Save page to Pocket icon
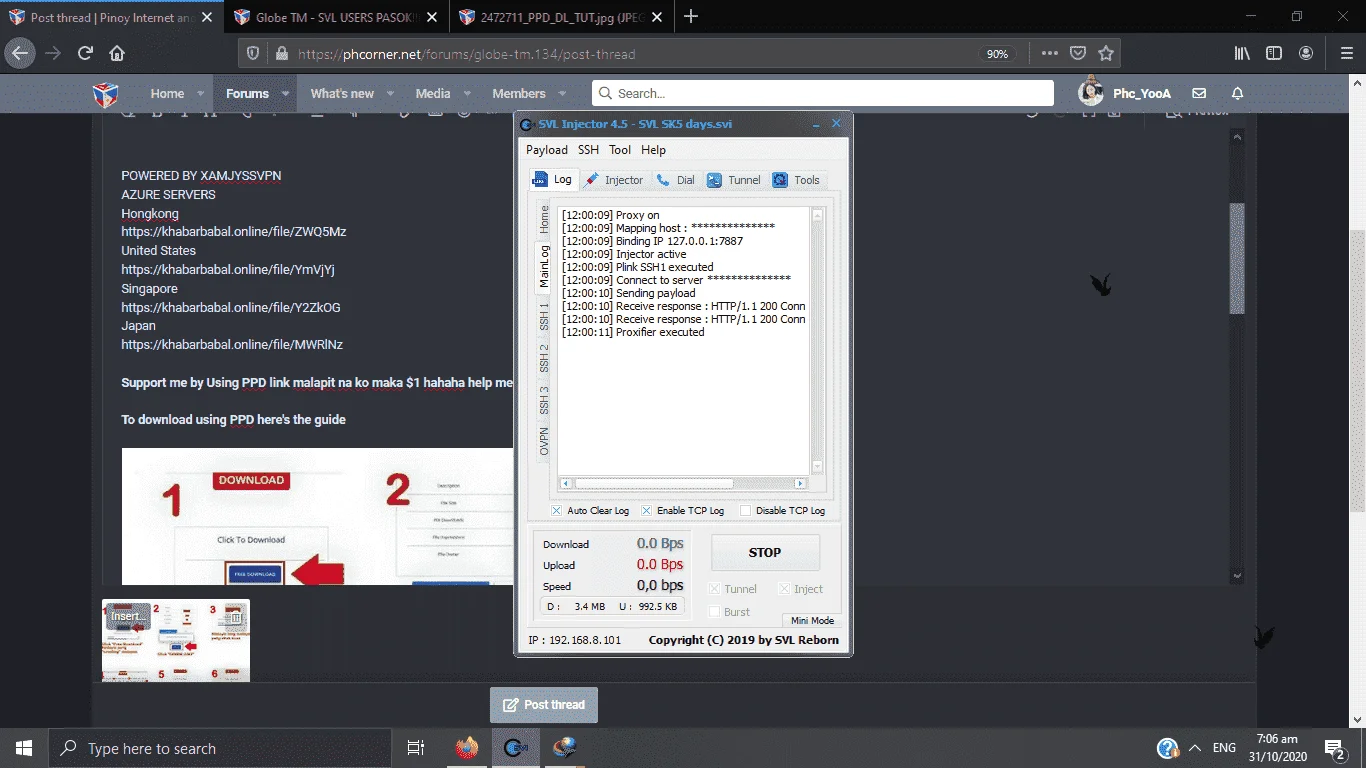Viewport: 1366px width, 768px height. [x=1078, y=54]
